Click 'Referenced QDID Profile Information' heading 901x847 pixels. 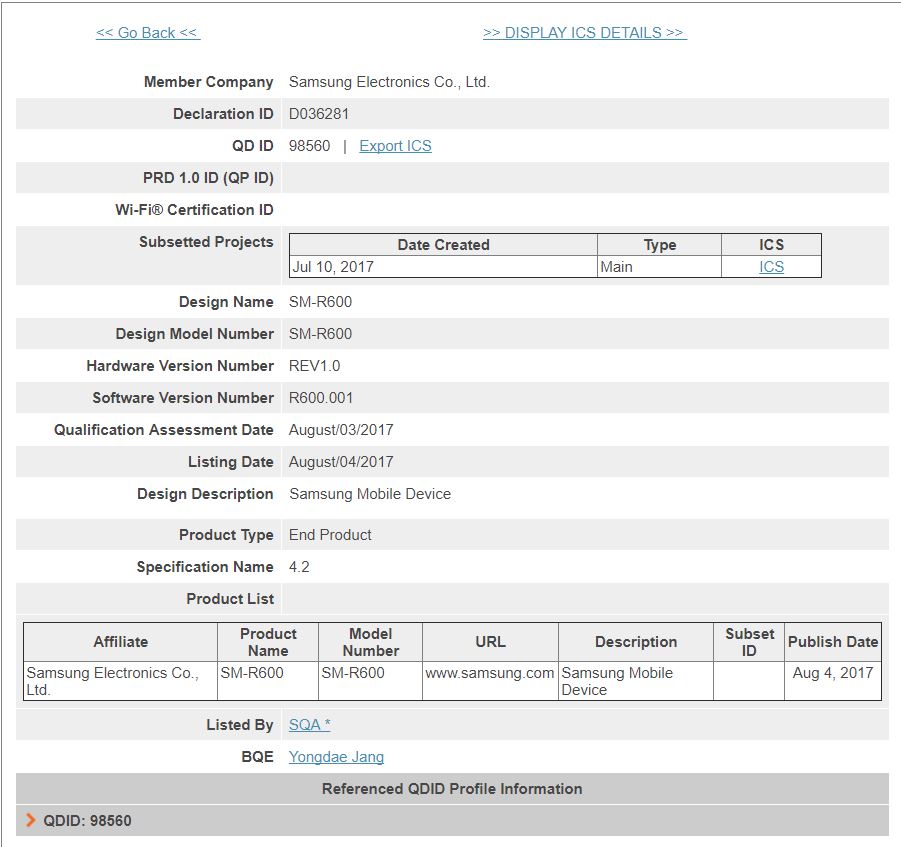click(x=452, y=789)
